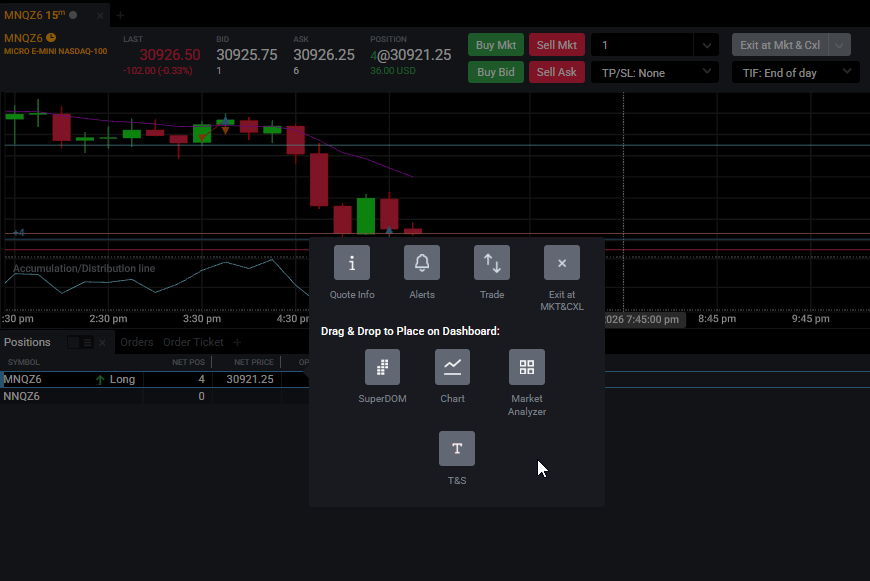
Task: Select the Trade arrows icon
Action: (492, 262)
